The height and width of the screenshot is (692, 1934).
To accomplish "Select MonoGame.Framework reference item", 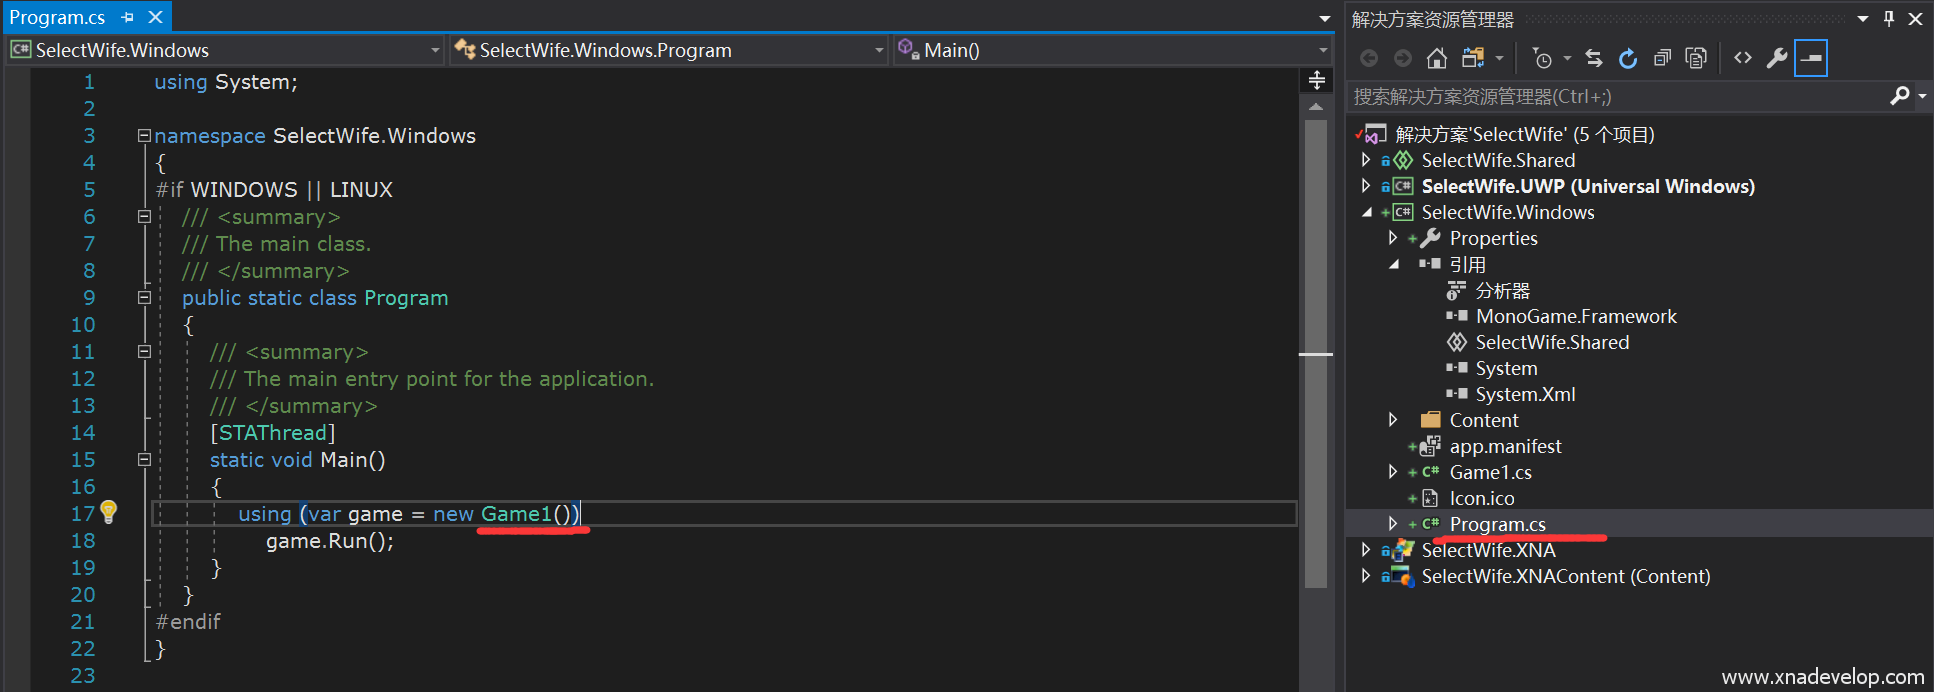I will pyautogui.click(x=1575, y=316).
